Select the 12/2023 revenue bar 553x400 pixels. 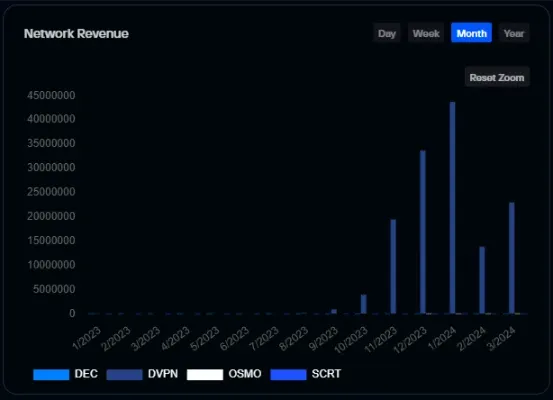point(423,232)
